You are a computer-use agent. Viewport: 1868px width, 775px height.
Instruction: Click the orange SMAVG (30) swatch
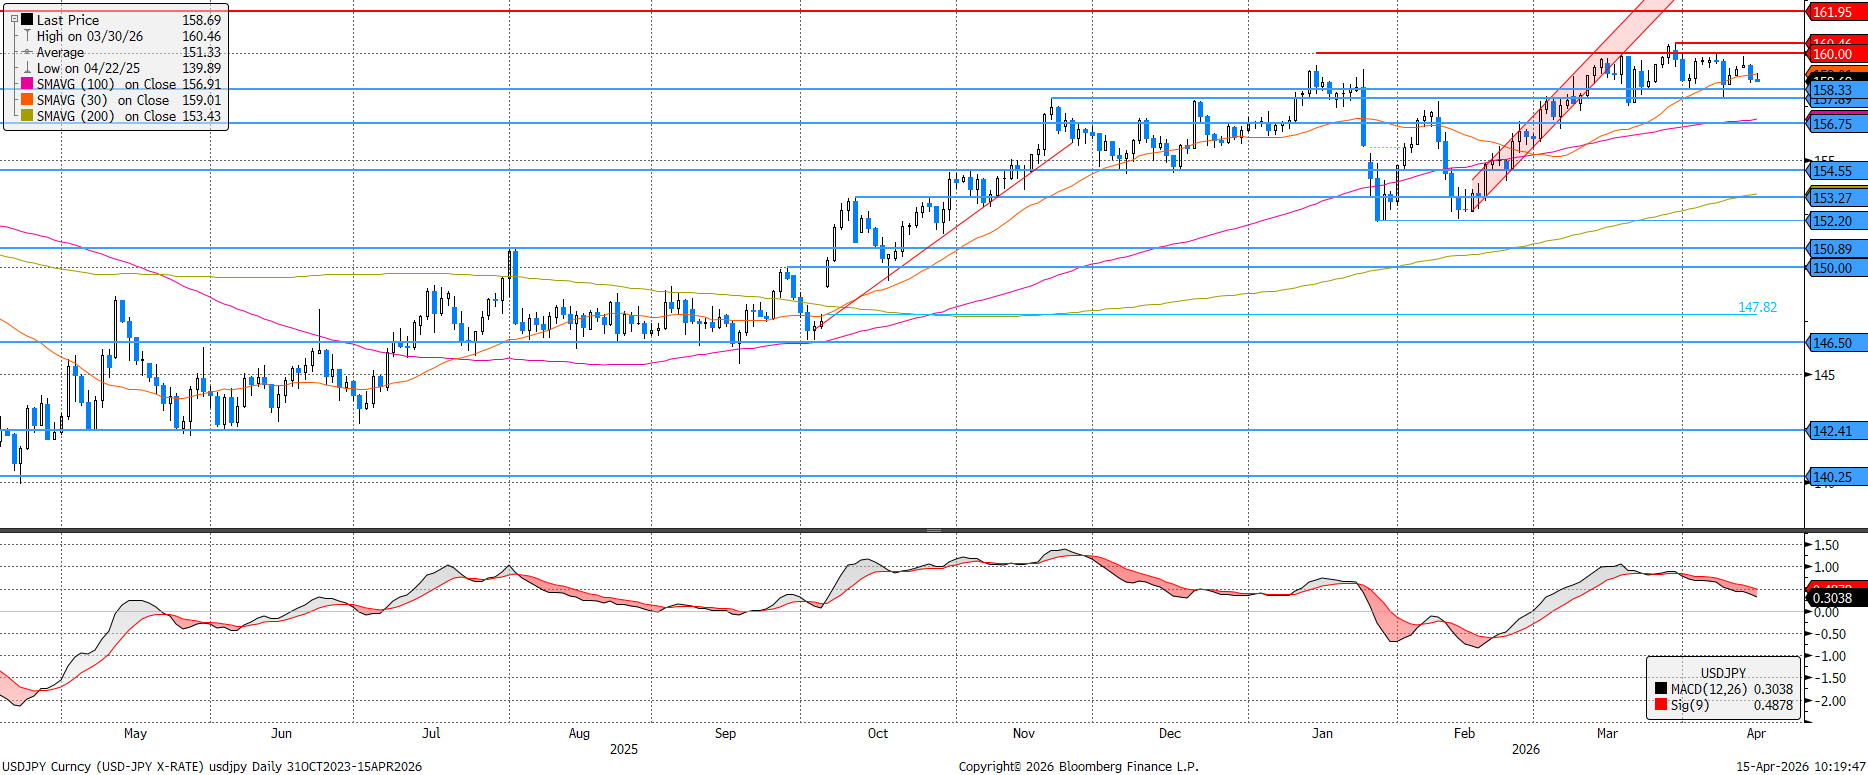point(28,100)
